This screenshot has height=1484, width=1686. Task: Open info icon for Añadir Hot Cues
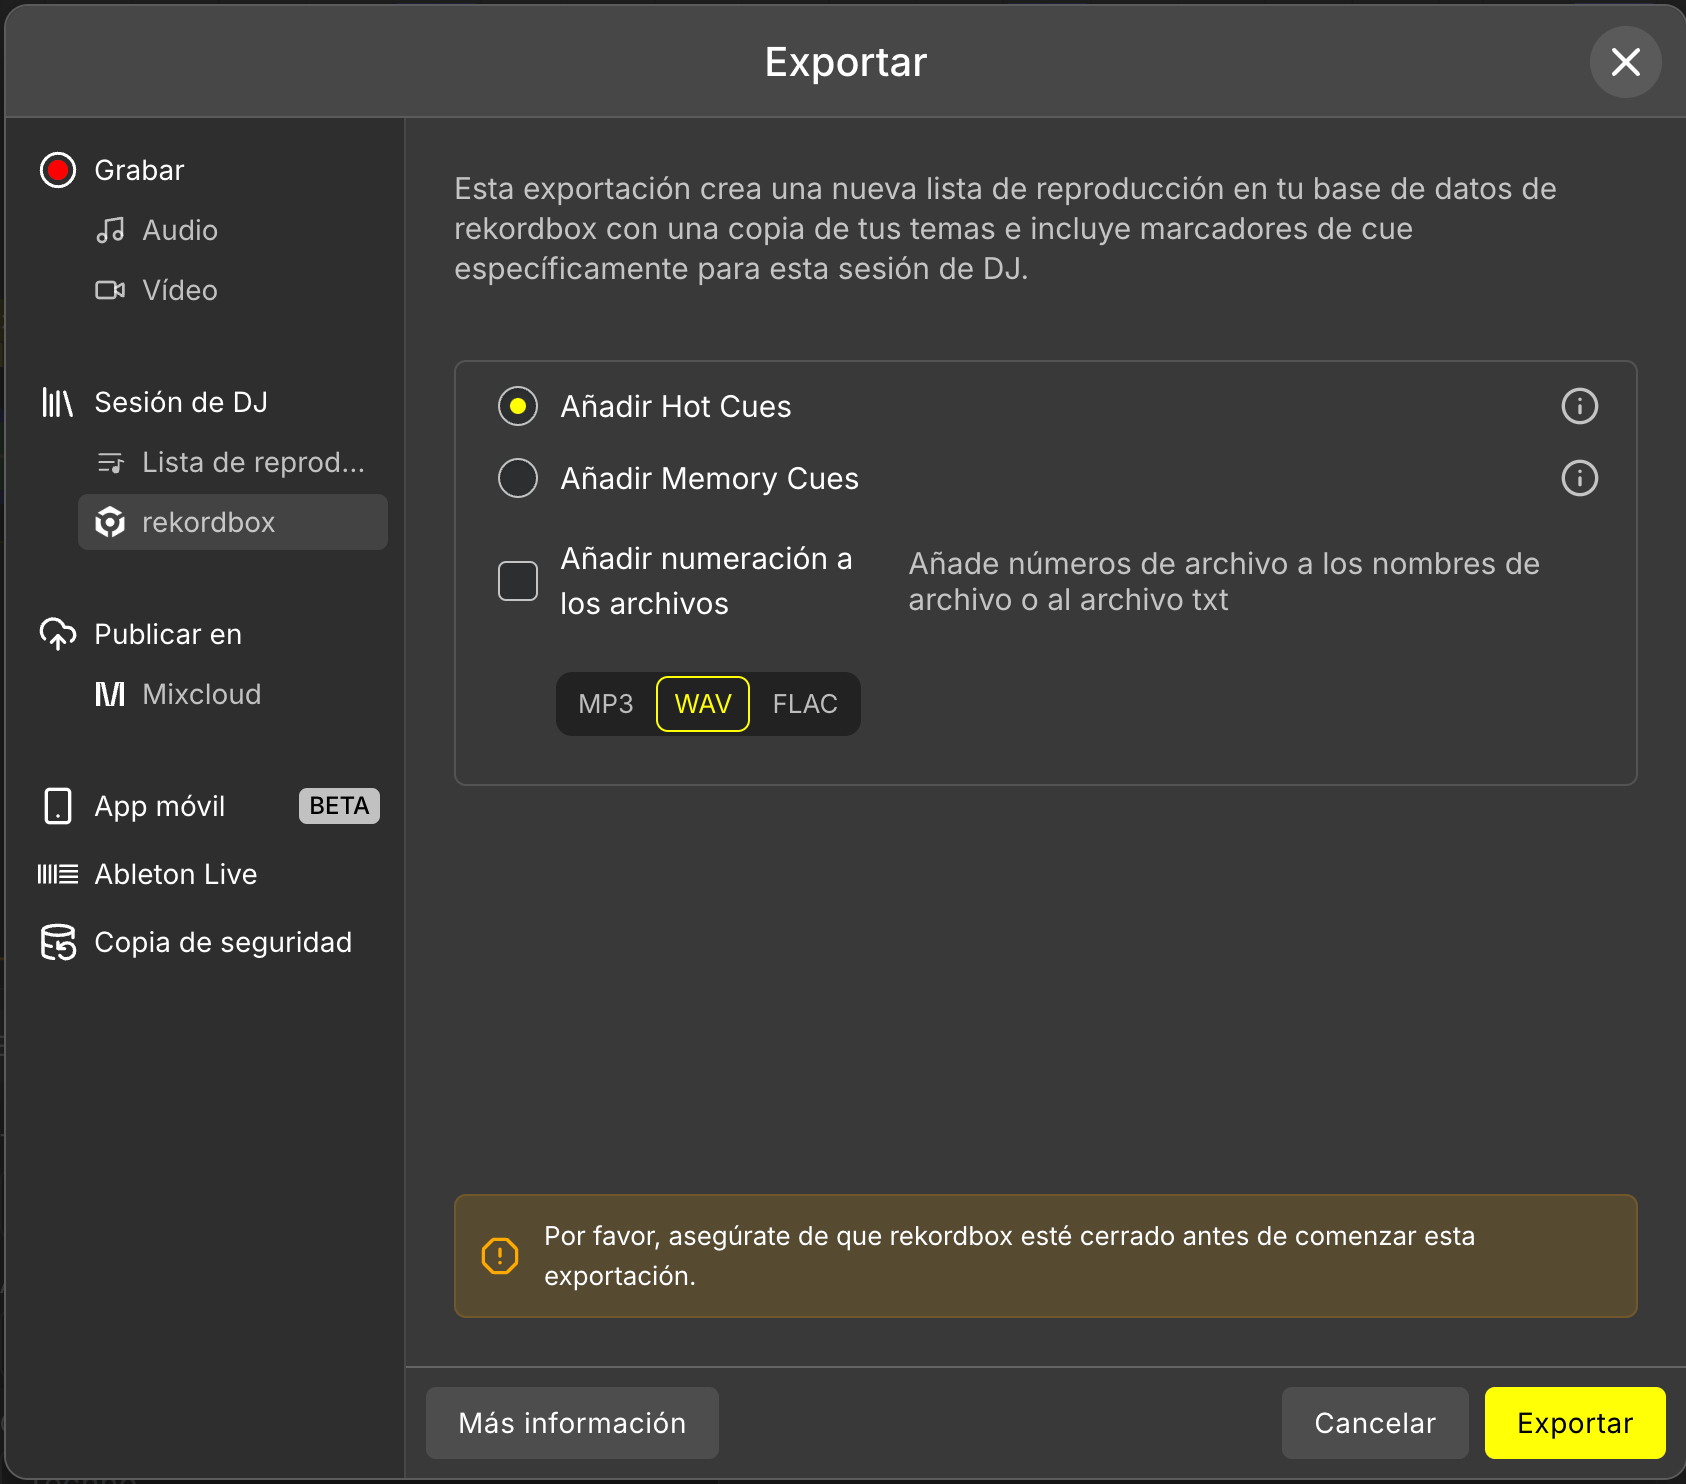pyautogui.click(x=1579, y=406)
